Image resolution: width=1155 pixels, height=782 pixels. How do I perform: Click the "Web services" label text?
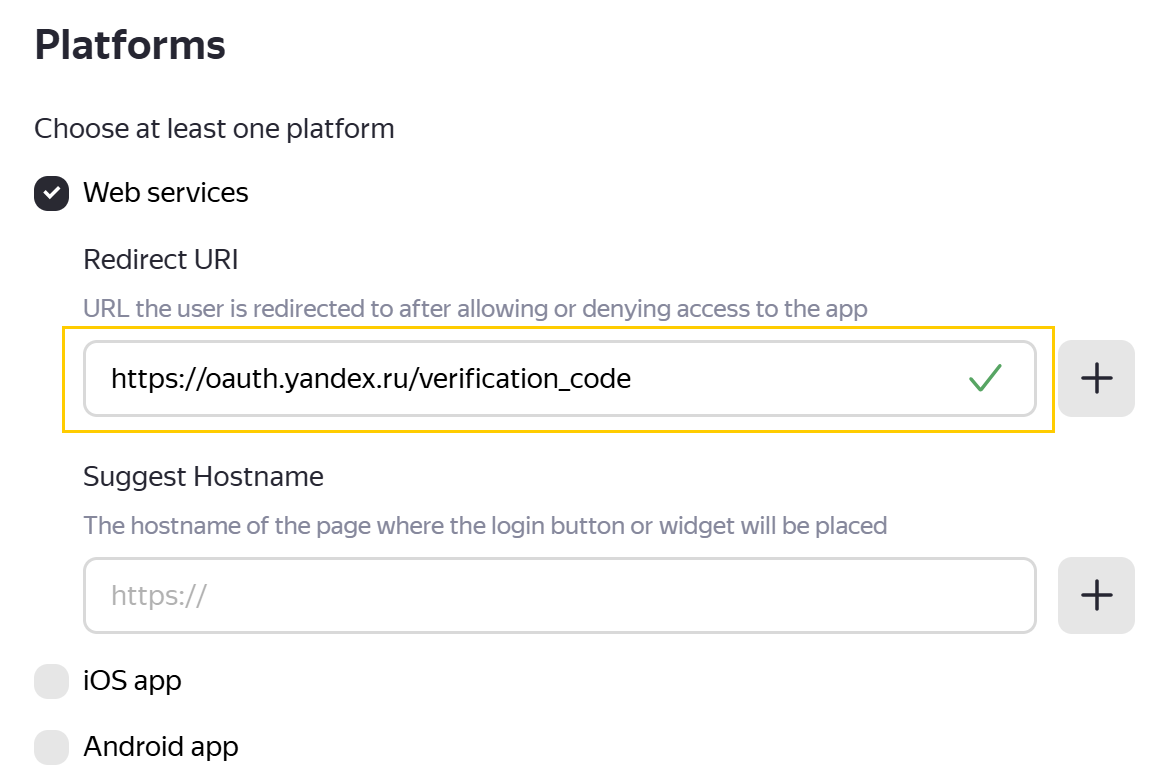coord(166,193)
